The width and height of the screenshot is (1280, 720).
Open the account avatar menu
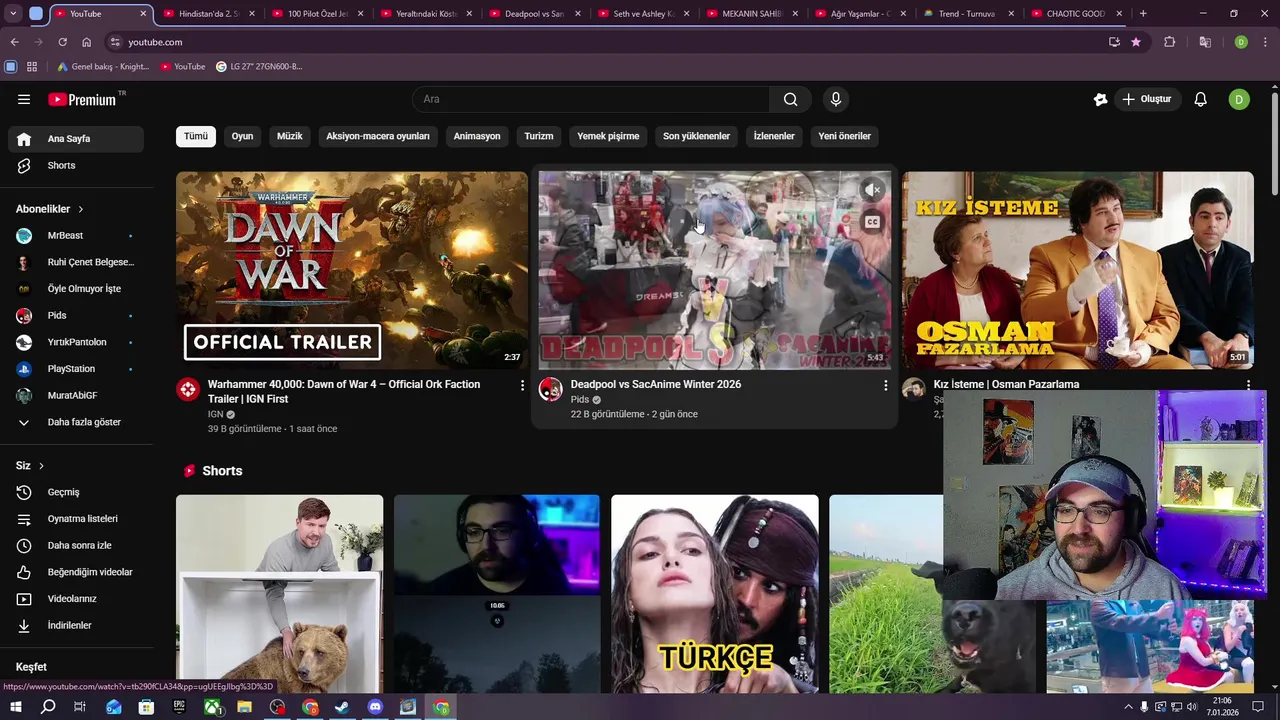(1239, 99)
